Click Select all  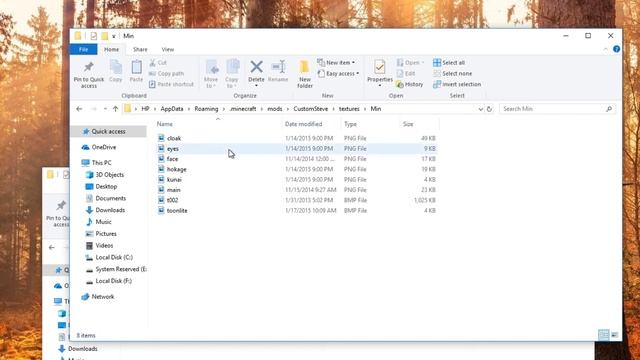[449, 62]
